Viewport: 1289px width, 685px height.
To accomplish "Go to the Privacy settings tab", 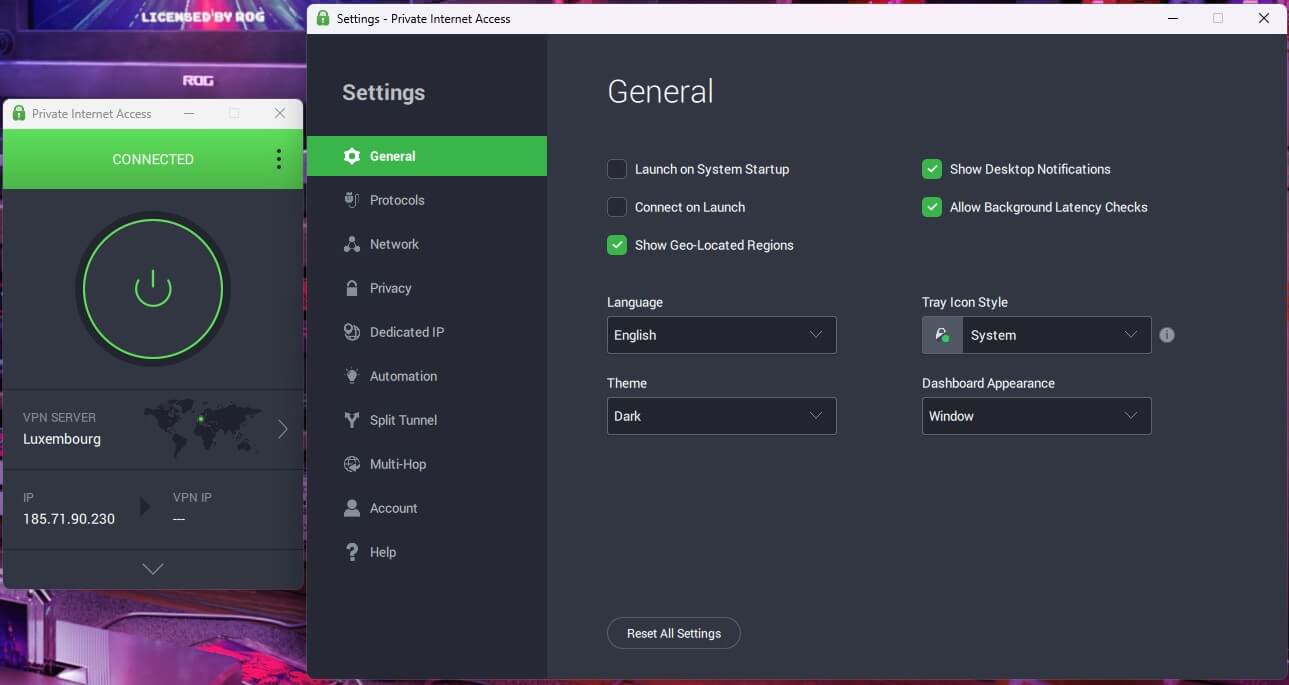I will (427, 288).
